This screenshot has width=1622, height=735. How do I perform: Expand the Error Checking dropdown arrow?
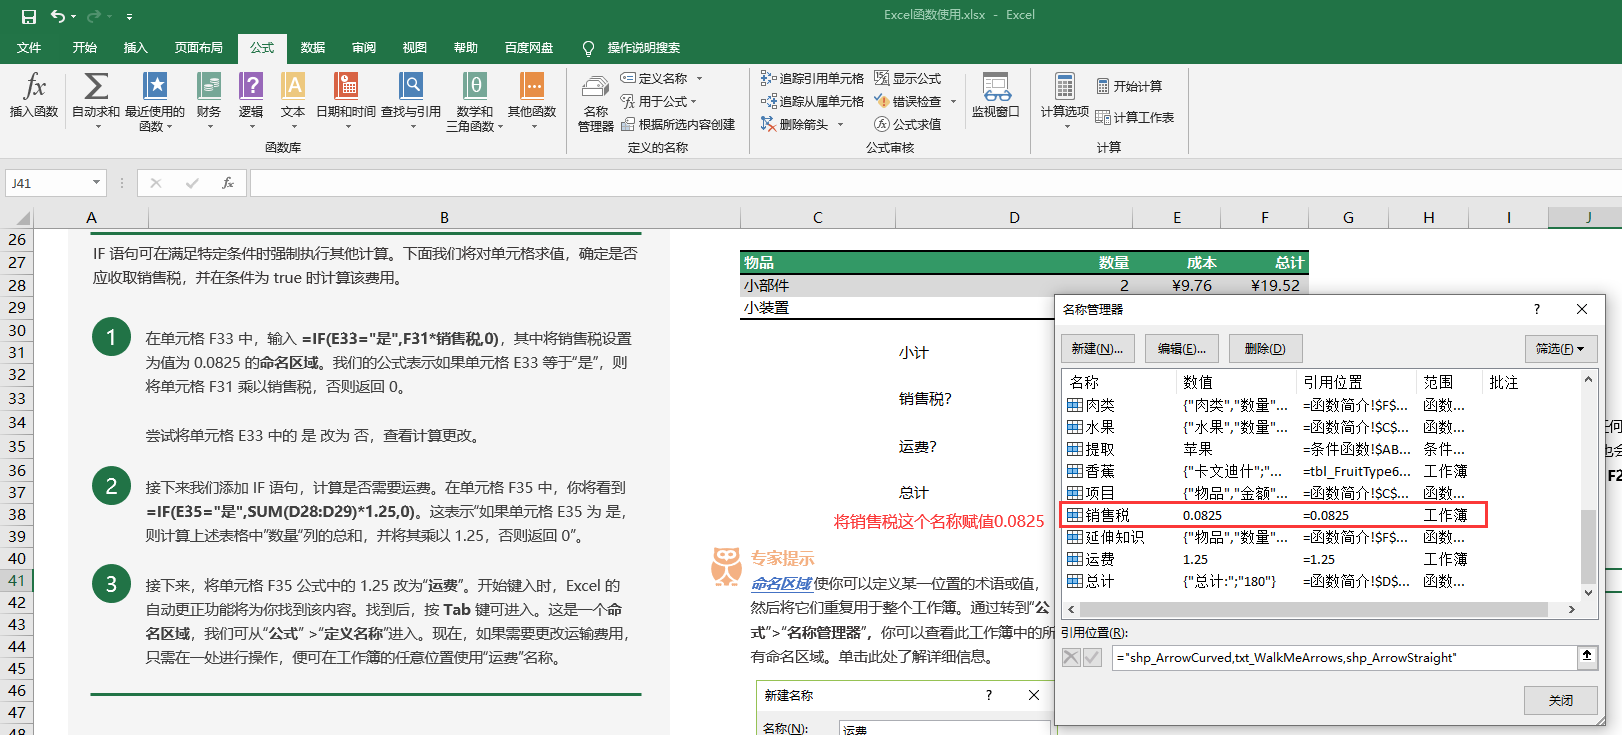(953, 101)
